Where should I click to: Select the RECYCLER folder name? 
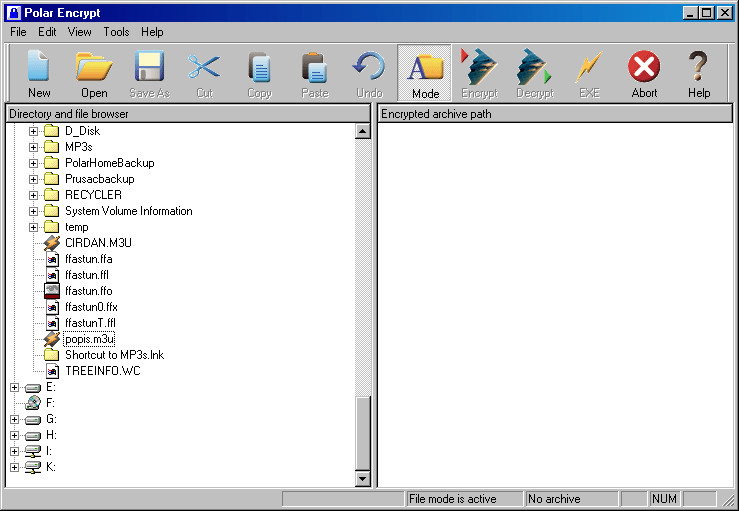tap(93, 195)
